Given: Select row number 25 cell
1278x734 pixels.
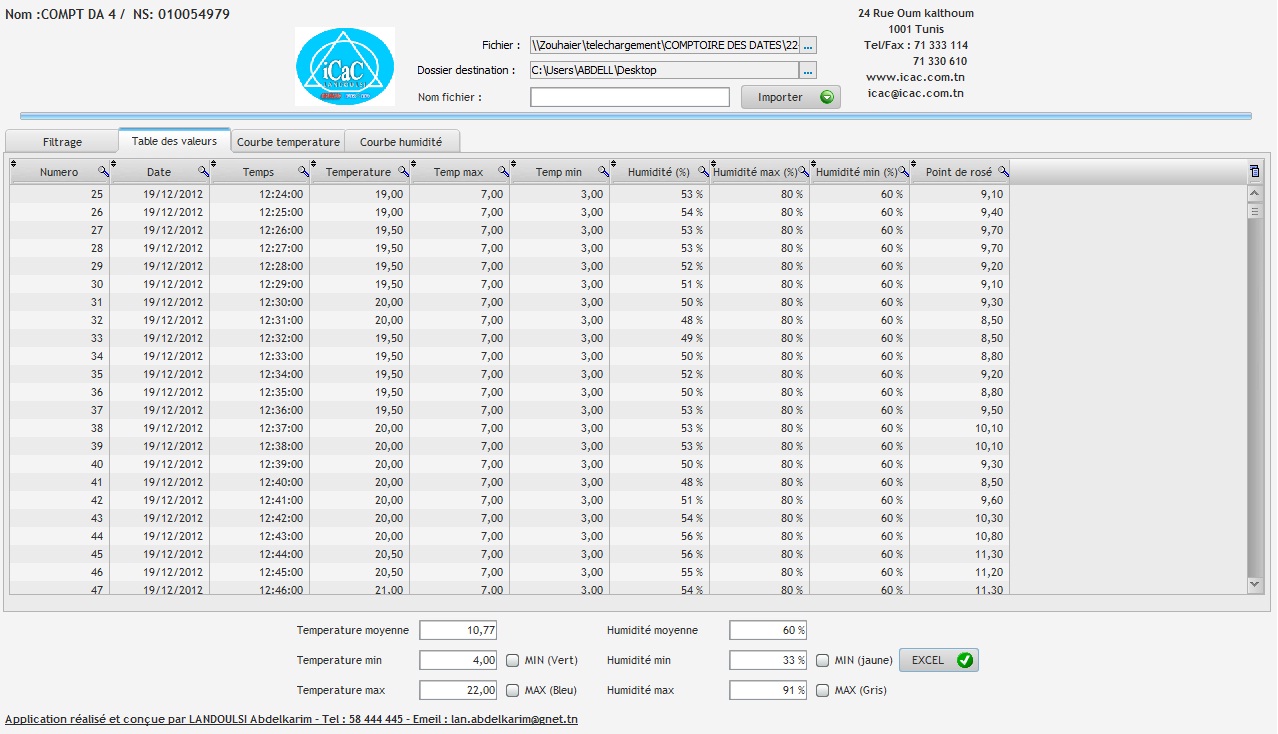Looking at the screenshot, I should click(60, 194).
